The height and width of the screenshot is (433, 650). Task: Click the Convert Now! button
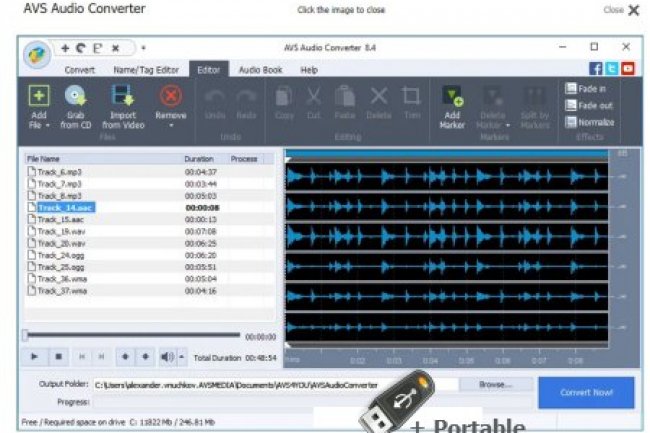(x=585, y=392)
